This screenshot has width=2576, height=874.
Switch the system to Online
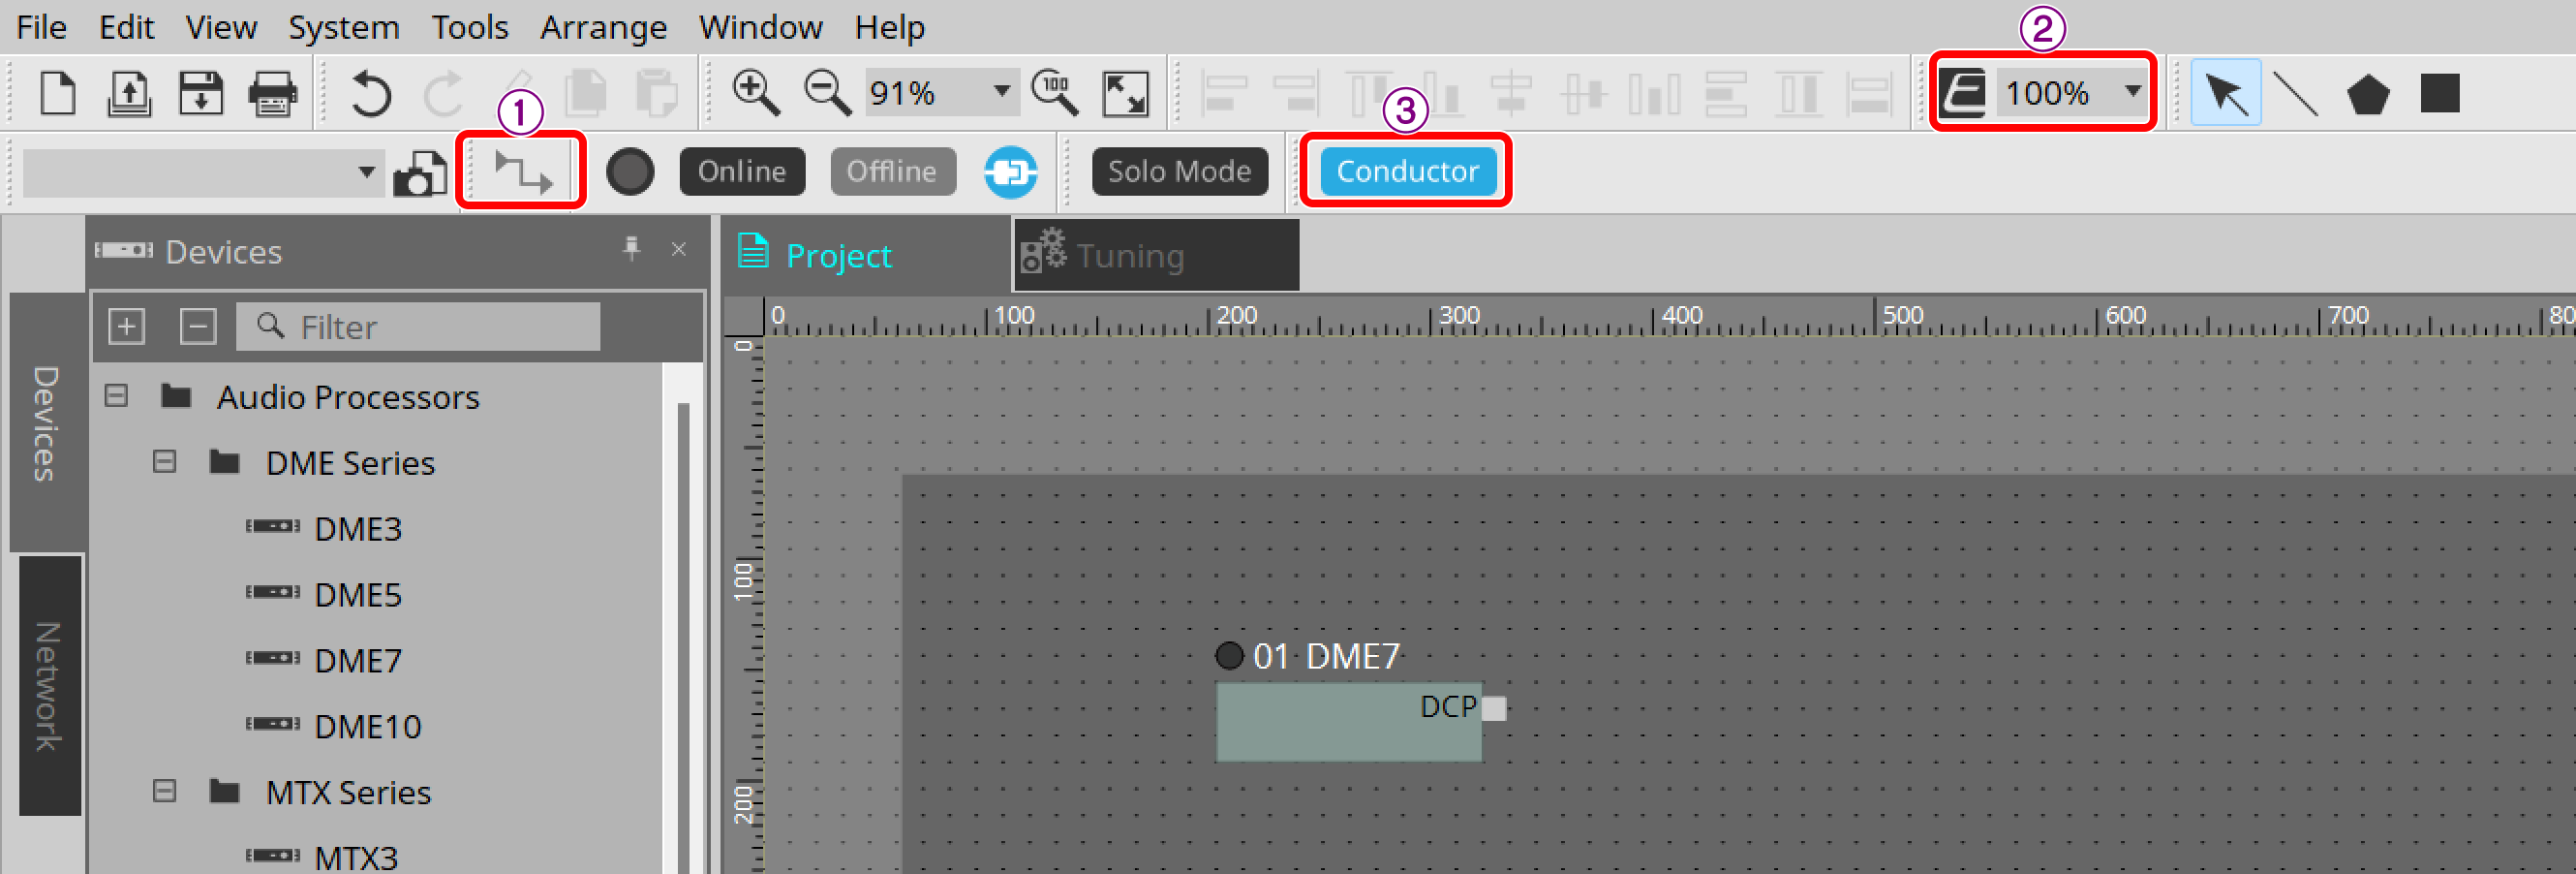741,170
